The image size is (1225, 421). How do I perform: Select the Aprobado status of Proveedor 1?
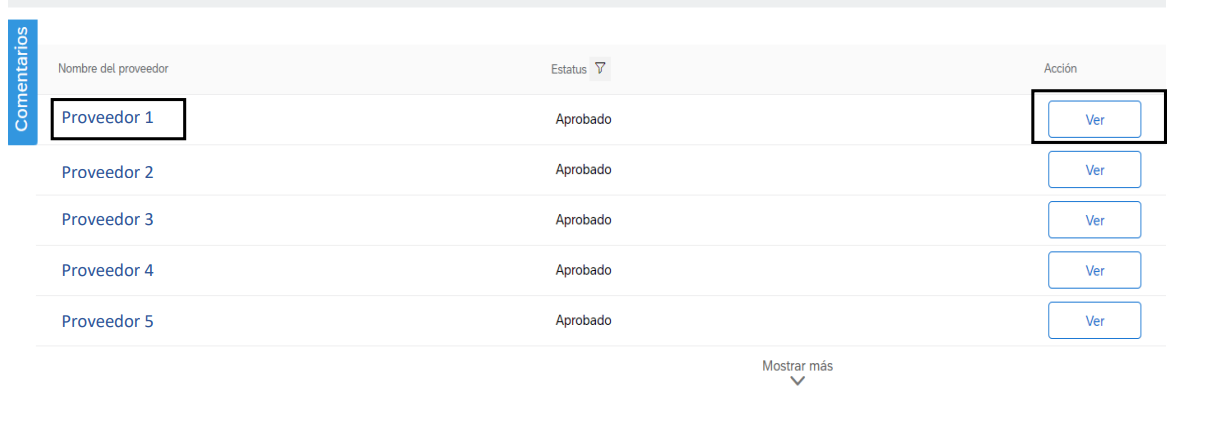[x=583, y=119]
